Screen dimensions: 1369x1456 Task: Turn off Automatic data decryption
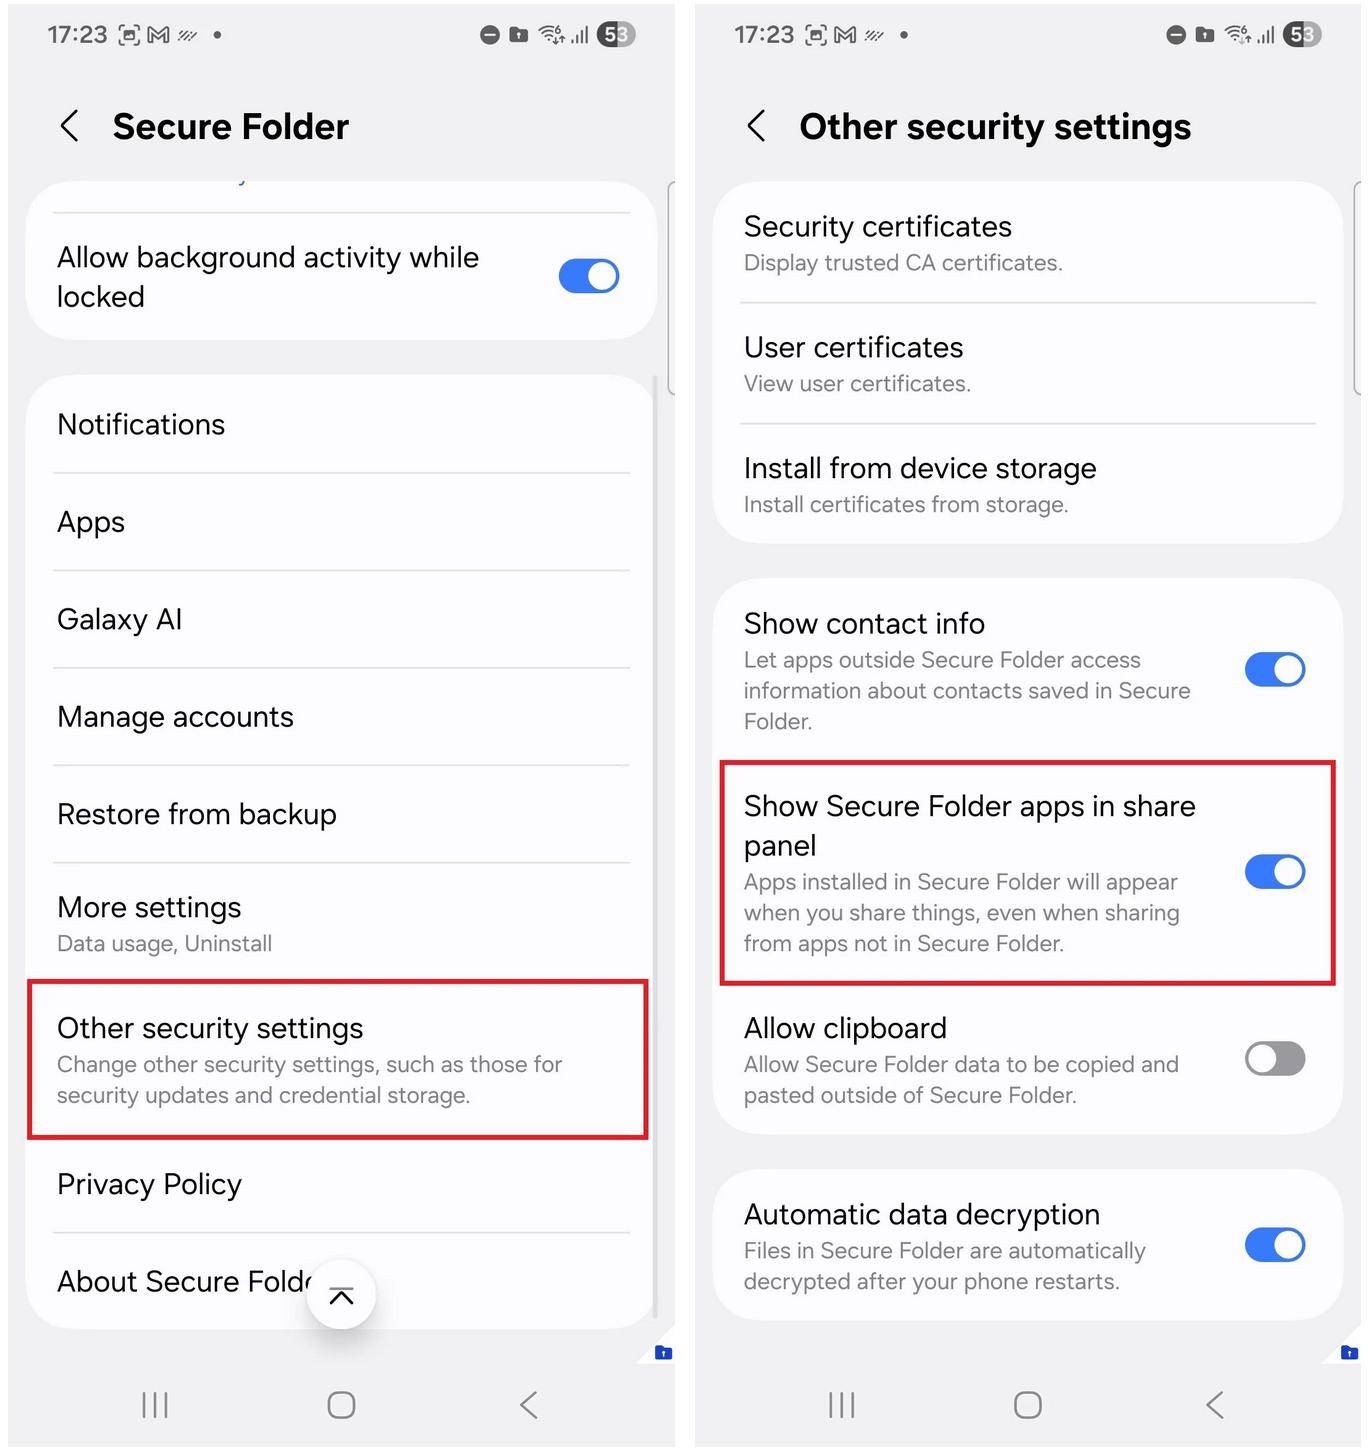pos(1275,1246)
